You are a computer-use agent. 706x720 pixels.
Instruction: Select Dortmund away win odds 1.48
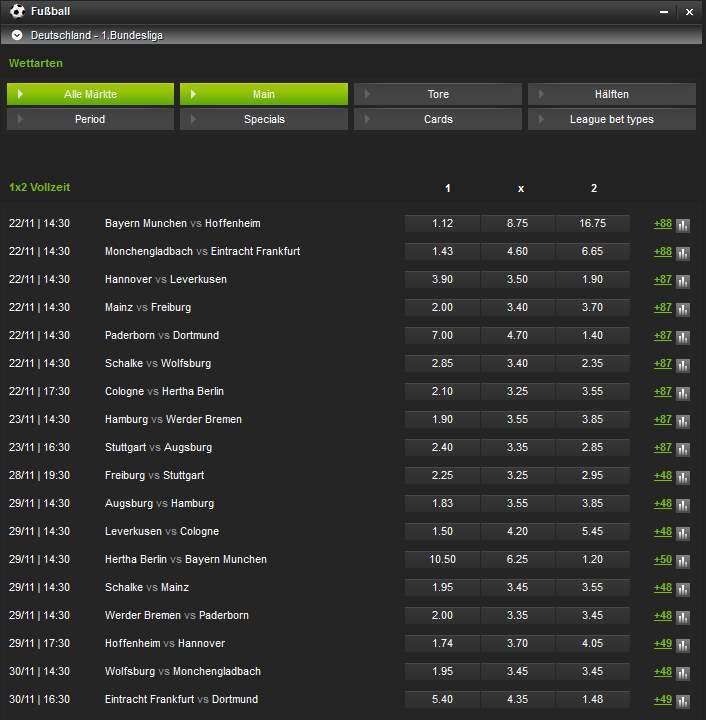(593, 700)
